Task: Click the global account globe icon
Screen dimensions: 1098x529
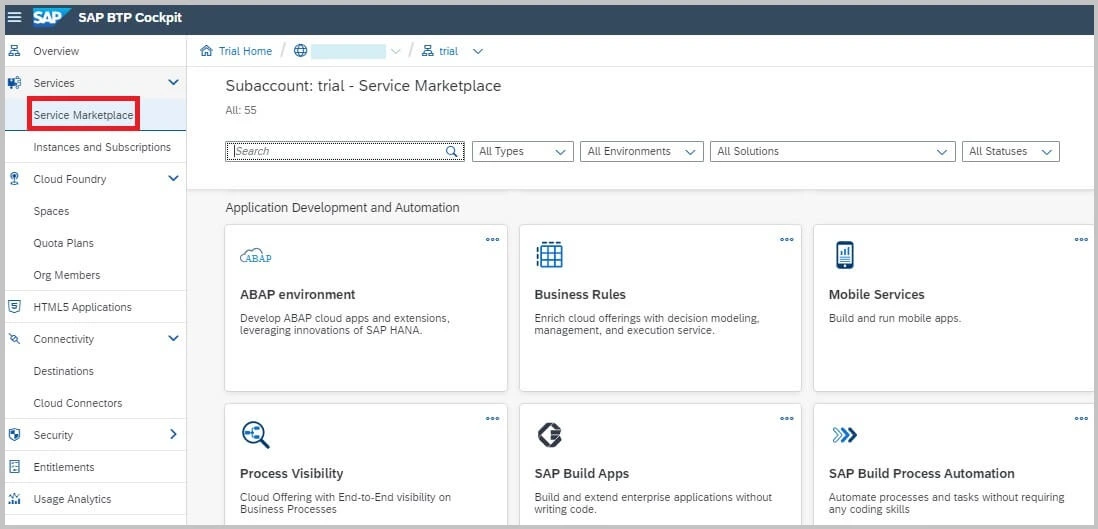Action: pos(300,51)
